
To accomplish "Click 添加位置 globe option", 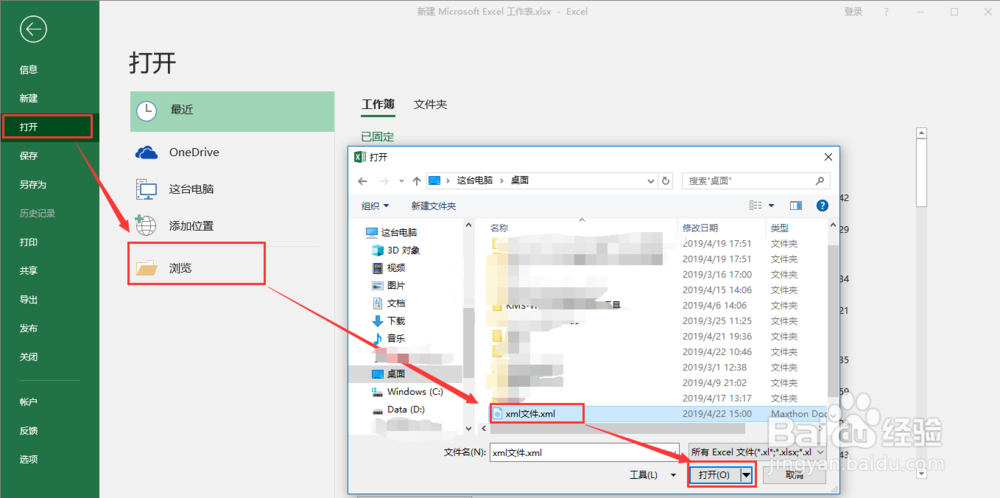I will coord(232,226).
